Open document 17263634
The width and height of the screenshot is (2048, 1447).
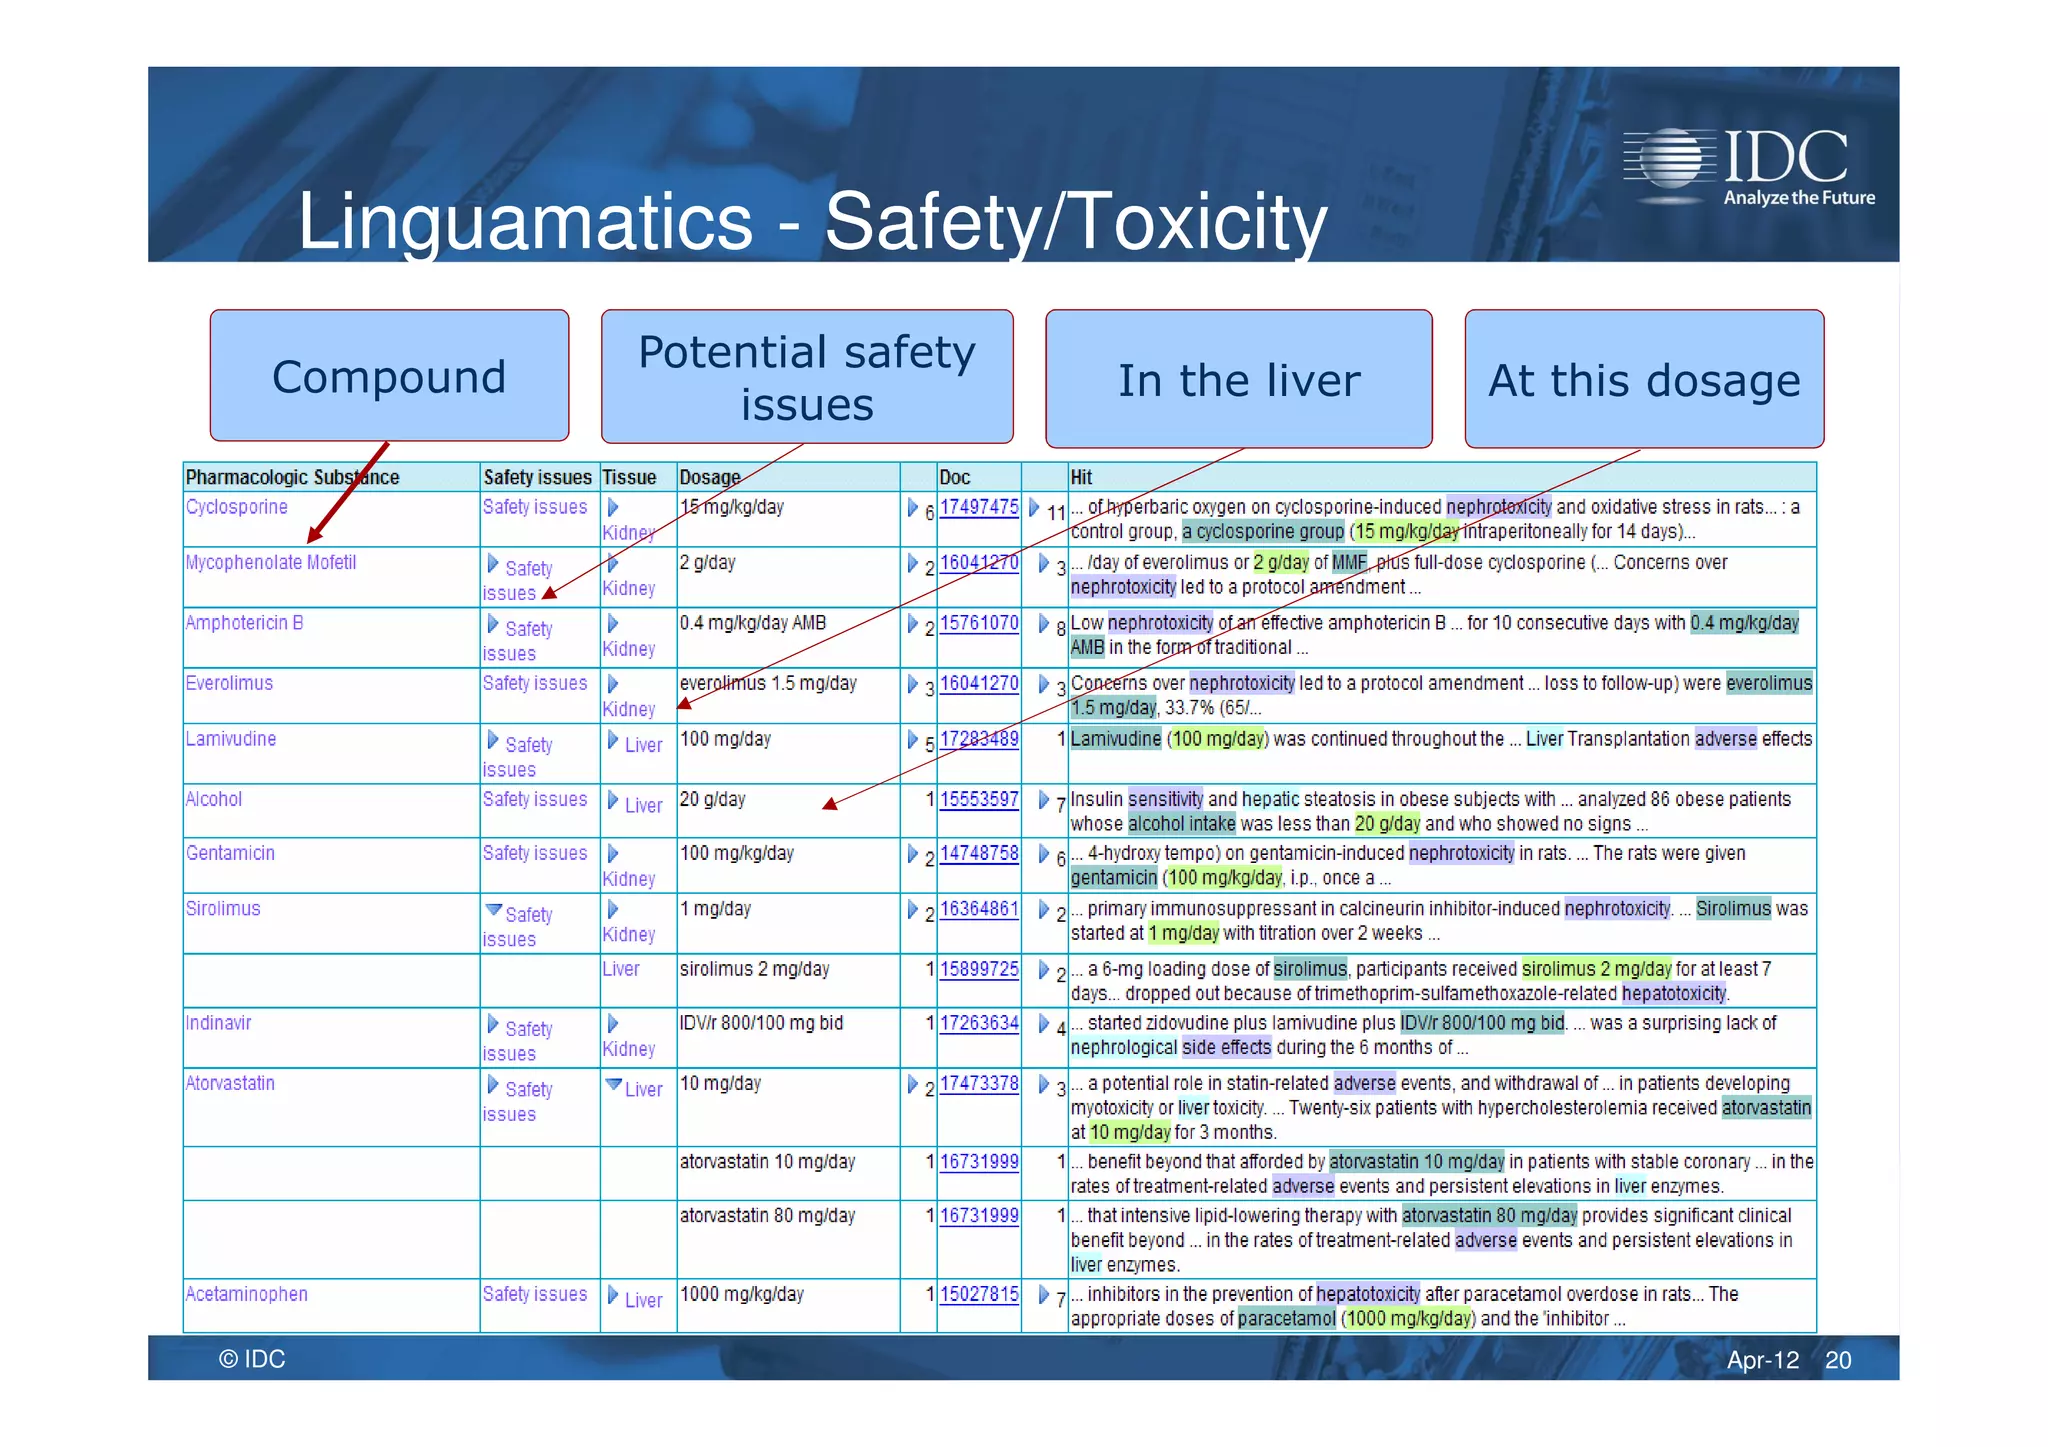click(979, 1023)
